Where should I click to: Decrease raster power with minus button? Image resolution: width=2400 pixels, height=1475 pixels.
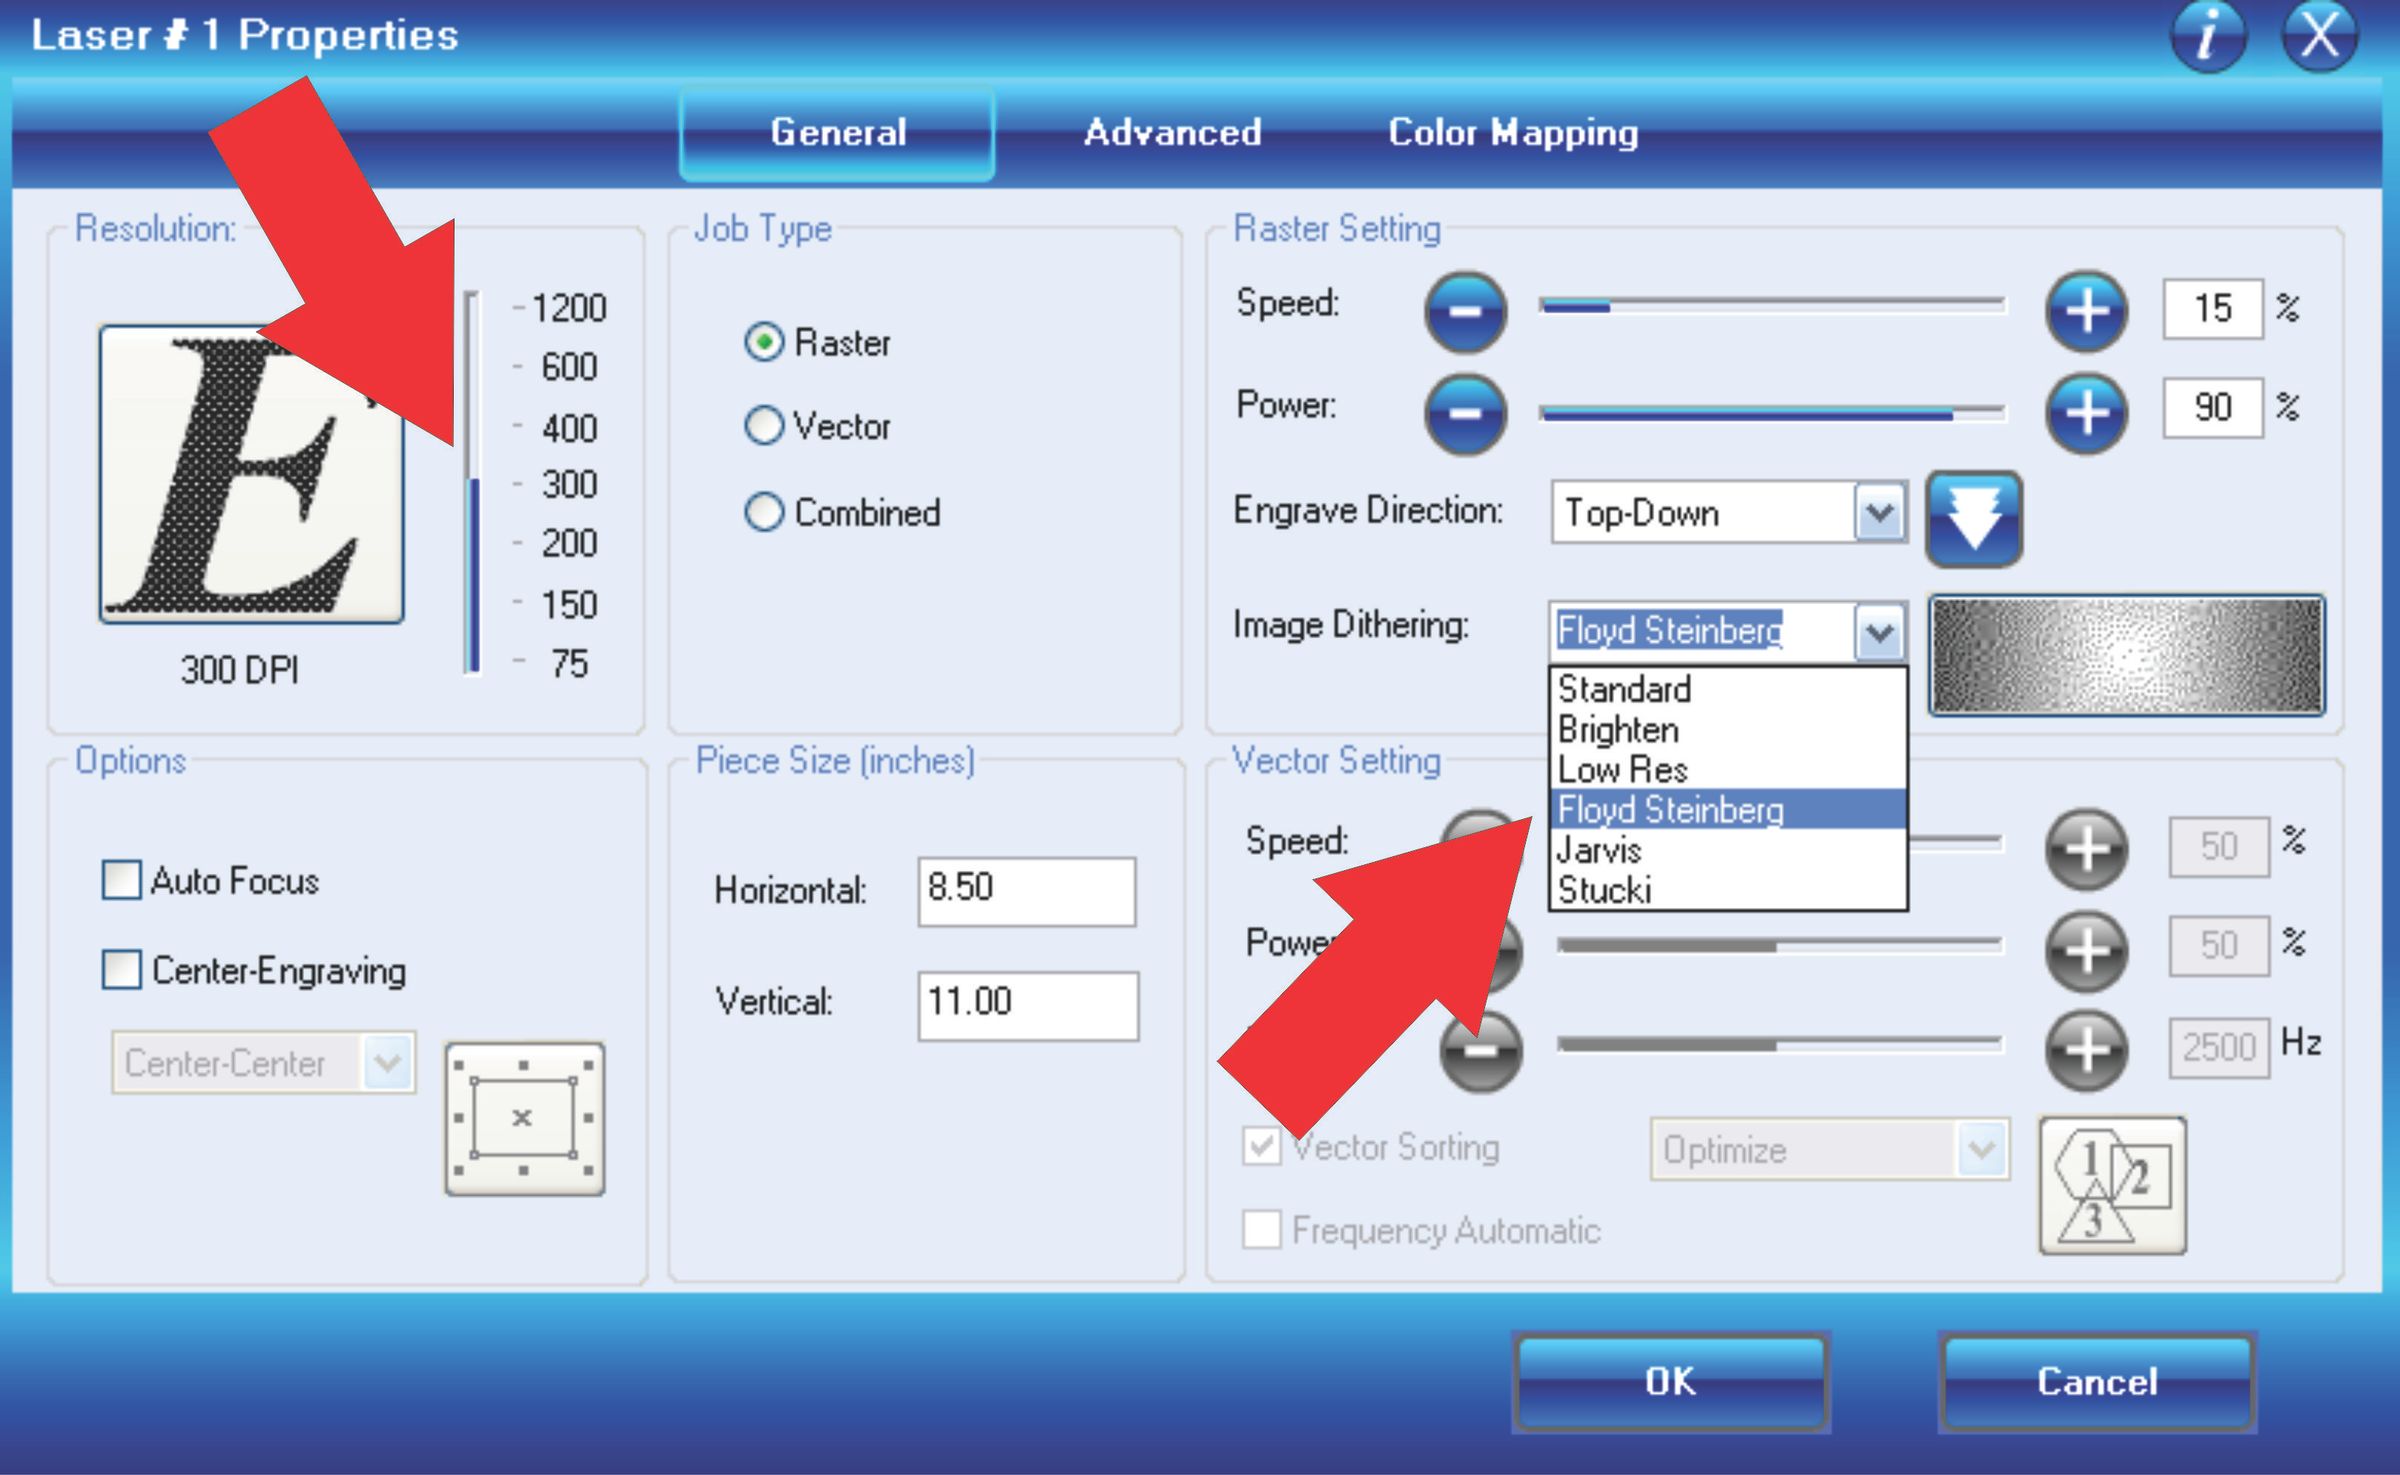pos(1465,413)
